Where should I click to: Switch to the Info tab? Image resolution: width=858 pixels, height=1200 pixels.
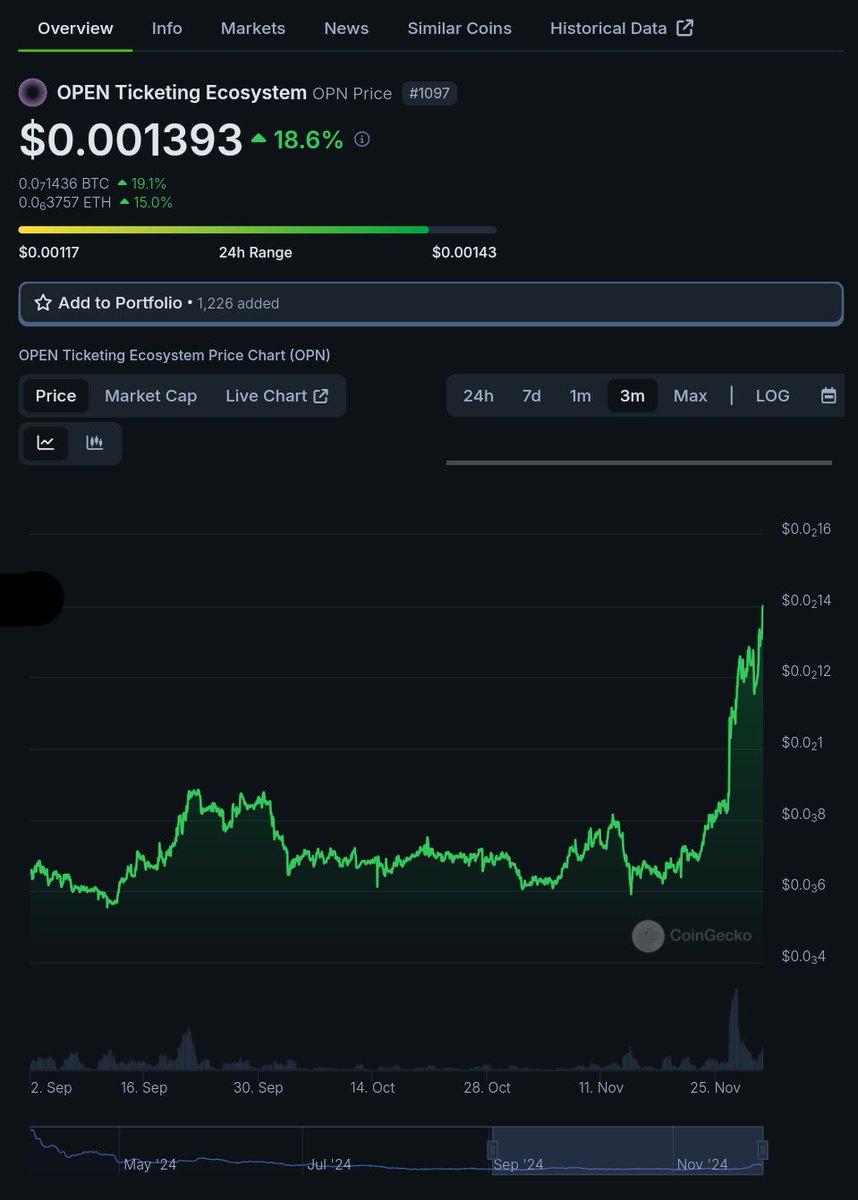click(167, 28)
